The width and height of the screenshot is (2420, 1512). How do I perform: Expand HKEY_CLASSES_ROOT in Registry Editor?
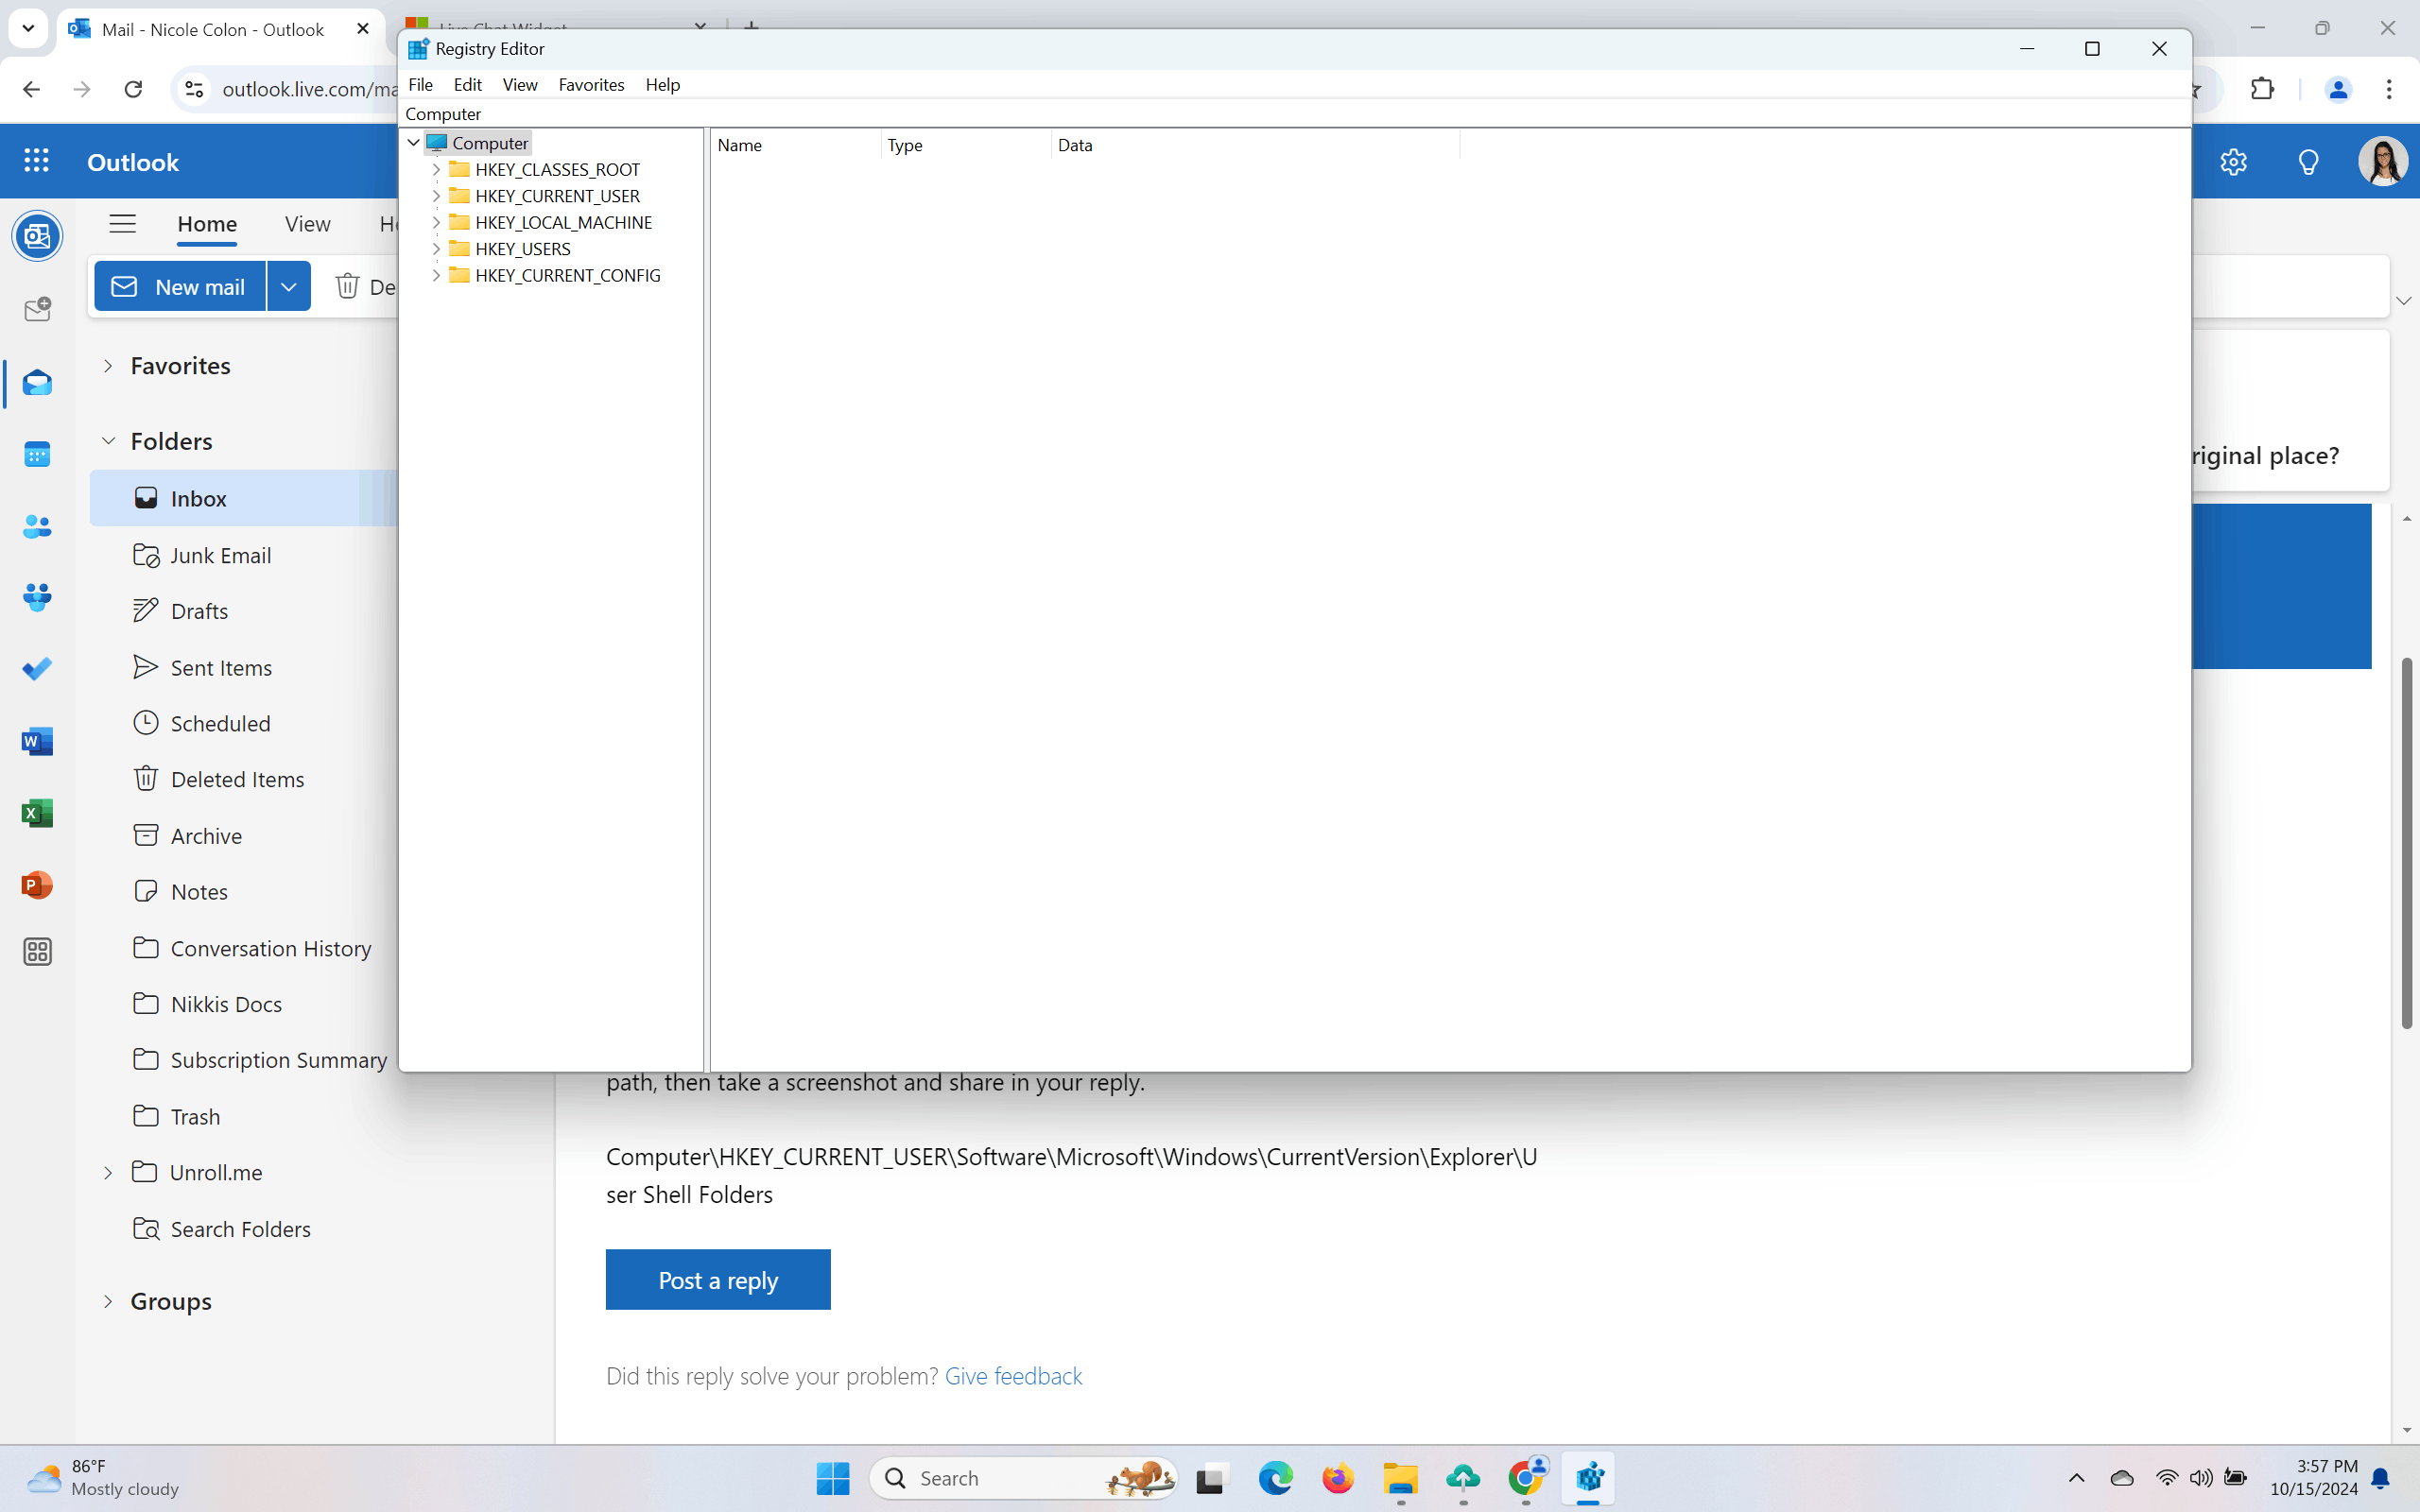(436, 169)
